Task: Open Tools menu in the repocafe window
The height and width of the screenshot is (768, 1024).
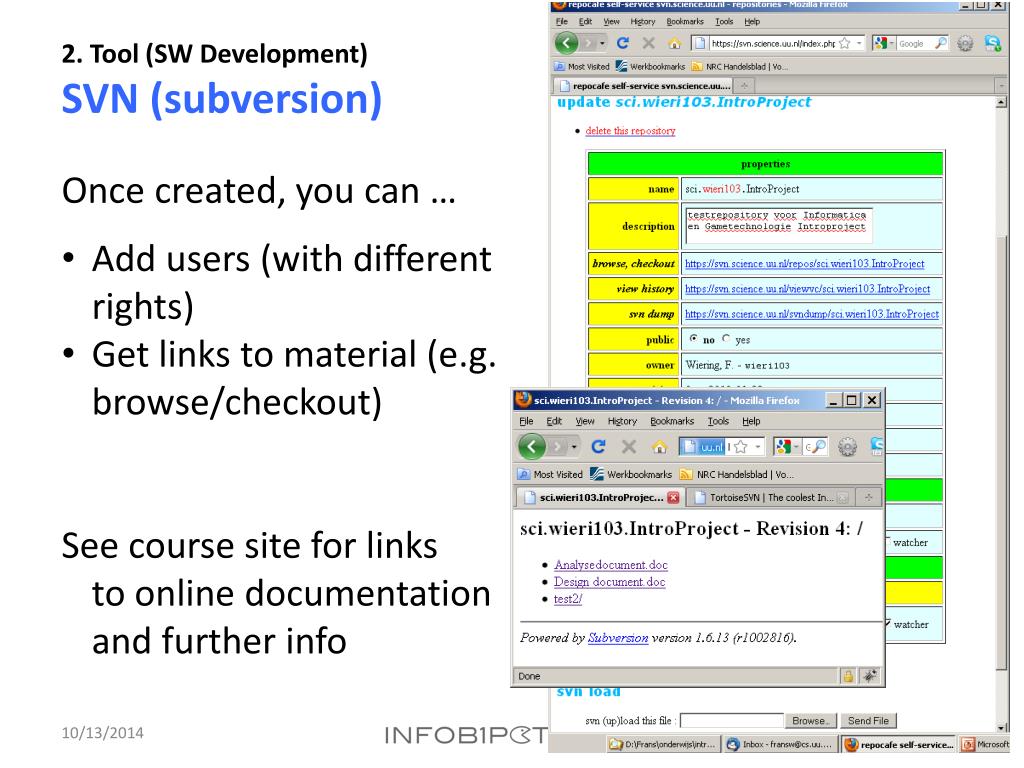Action: pyautogui.click(x=724, y=22)
